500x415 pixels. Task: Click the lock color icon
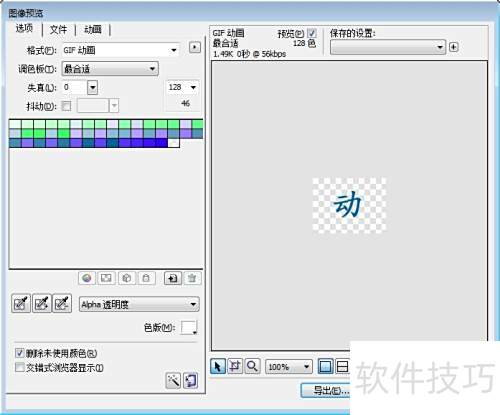tap(146, 278)
